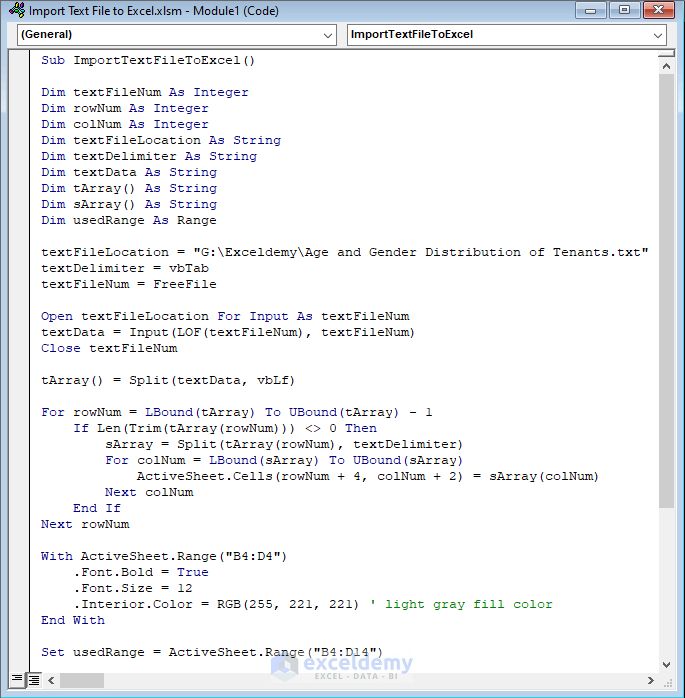The image size is (685, 698).
Task: Click ".Font.Size = 12" line
Action: point(133,588)
